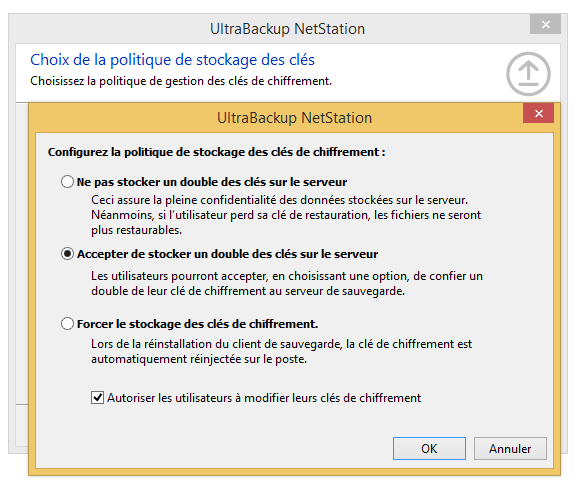Click the circular upload arrow icon
The height and width of the screenshot is (482, 576).
point(528,74)
